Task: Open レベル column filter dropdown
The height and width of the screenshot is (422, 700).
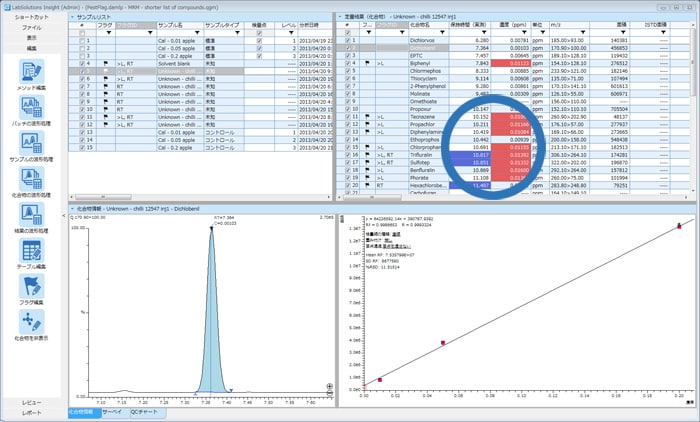Action: (291, 33)
